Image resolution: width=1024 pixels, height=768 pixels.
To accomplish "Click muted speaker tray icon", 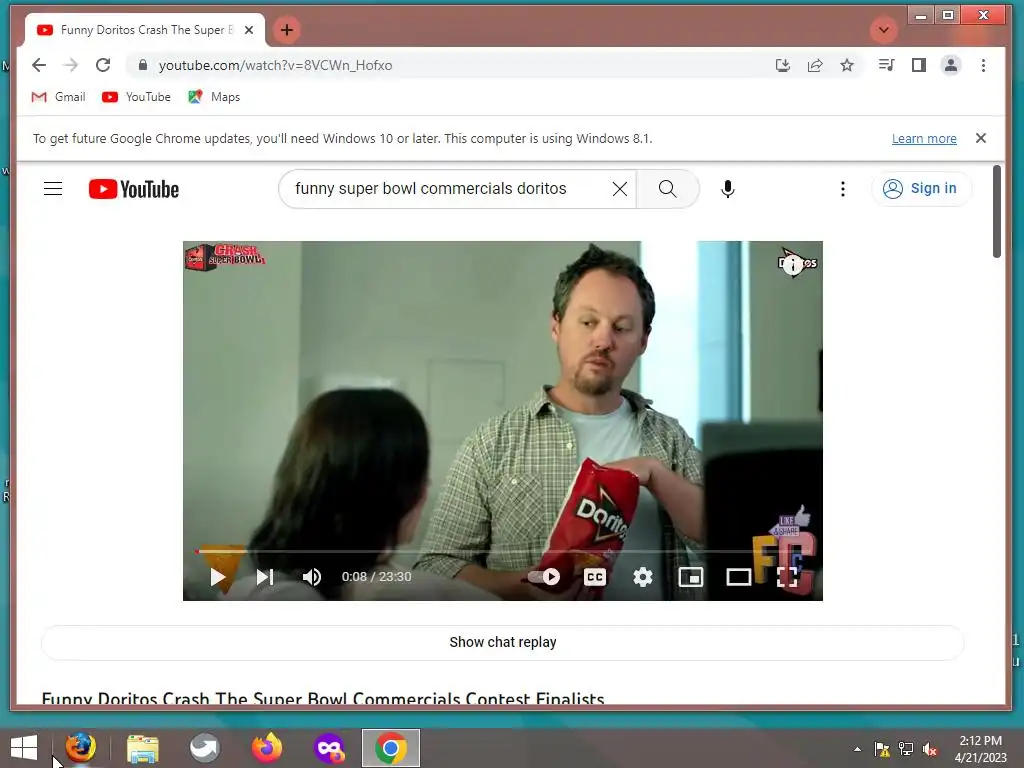I will pos(930,749).
